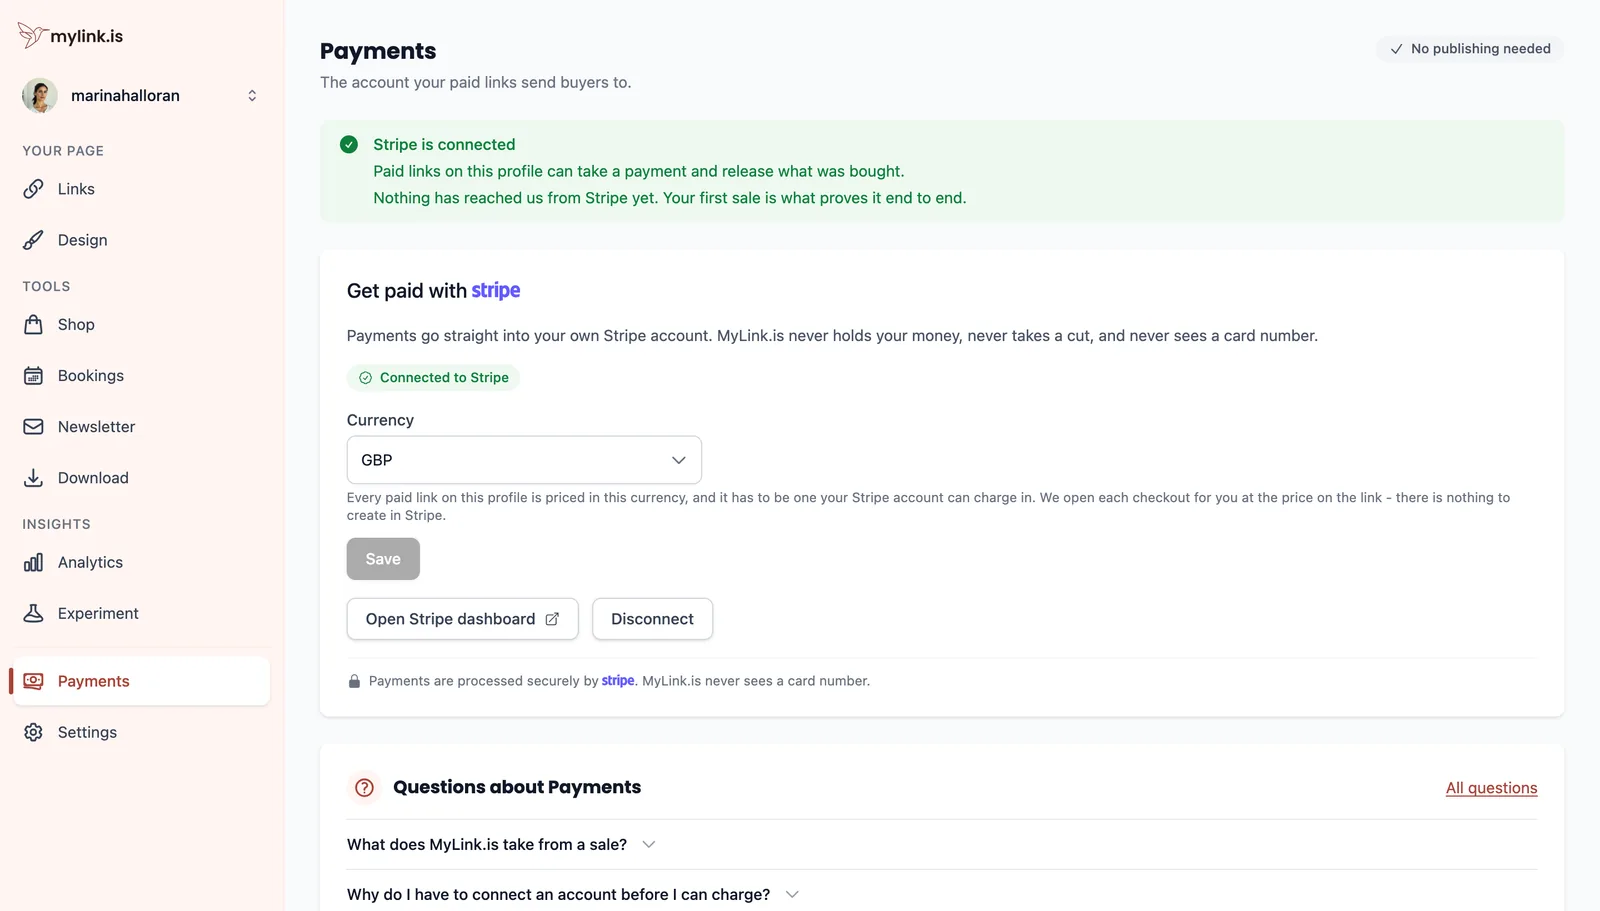Screen dimensions: 1600x911
Task: Open Bookings in the sidebar
Action: point(141,376)
